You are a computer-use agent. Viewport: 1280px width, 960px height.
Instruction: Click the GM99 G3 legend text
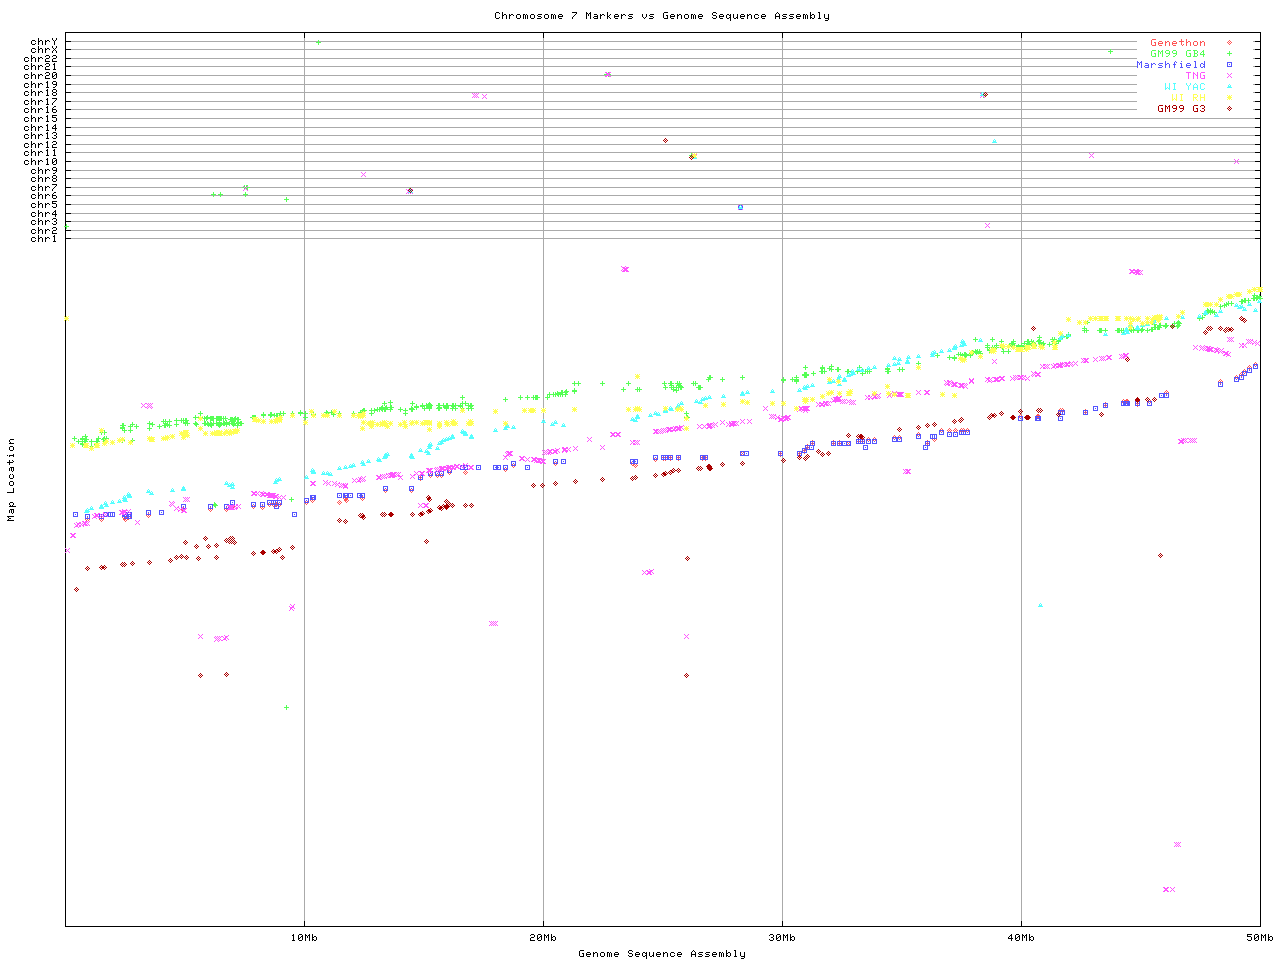tap(1181, 109)
